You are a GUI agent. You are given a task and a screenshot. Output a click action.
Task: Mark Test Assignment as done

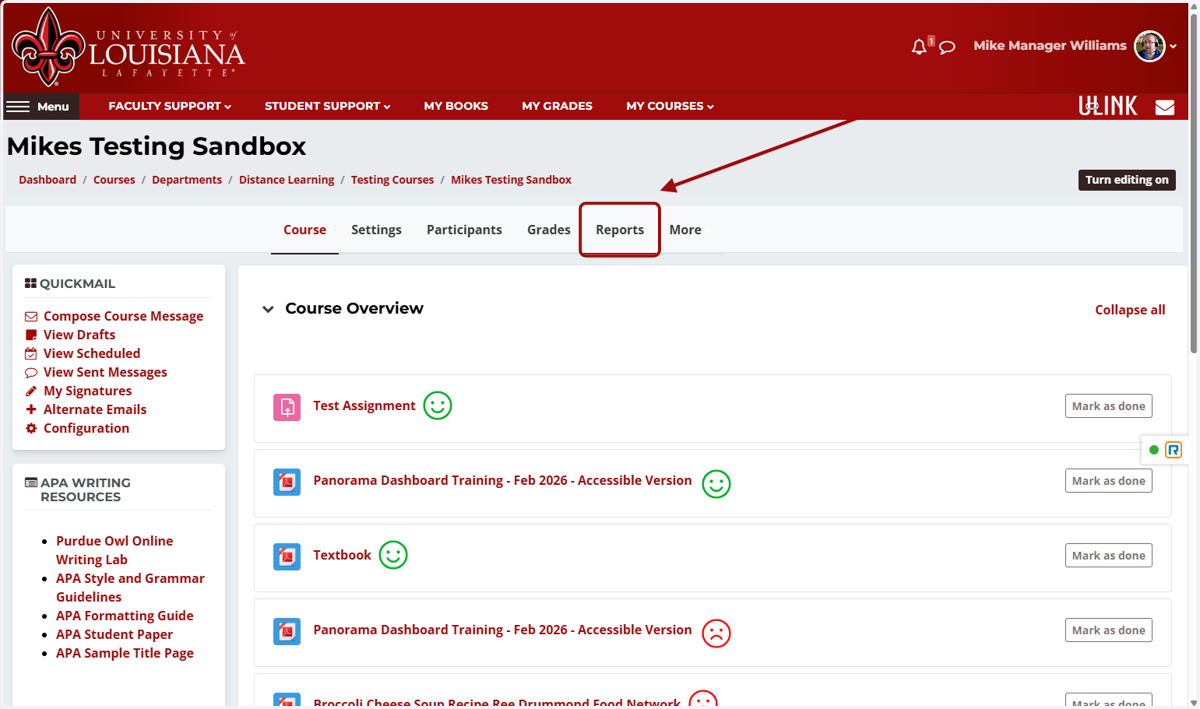[x=1108, y=406]
